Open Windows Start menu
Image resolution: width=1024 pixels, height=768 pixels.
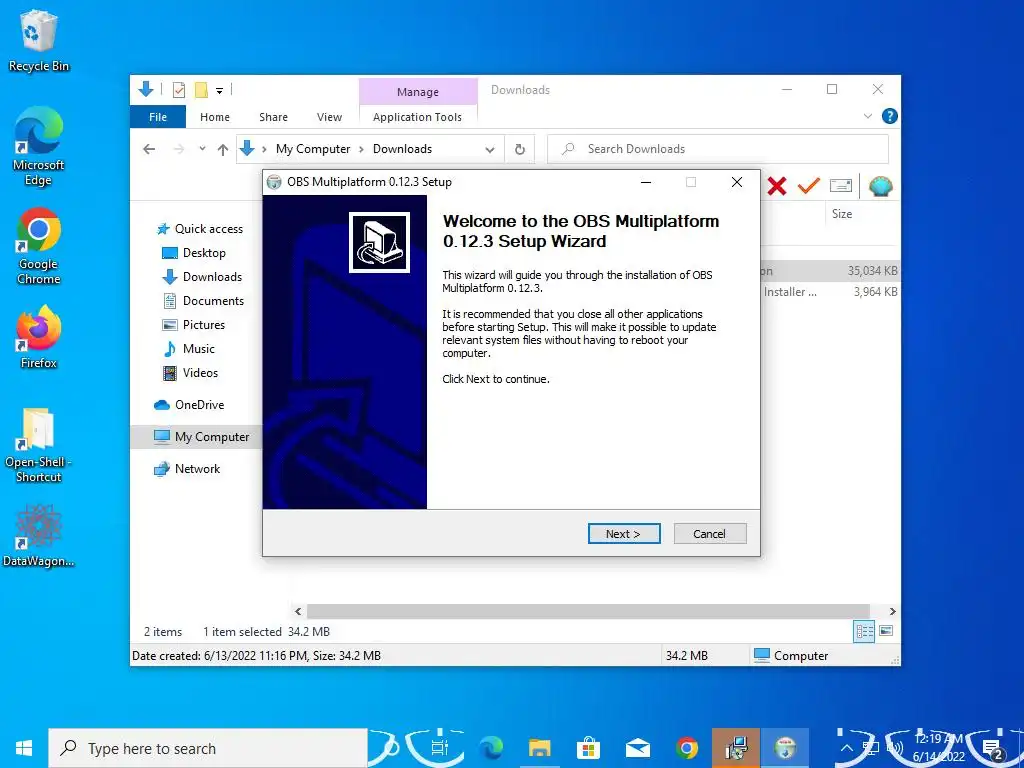24,748
